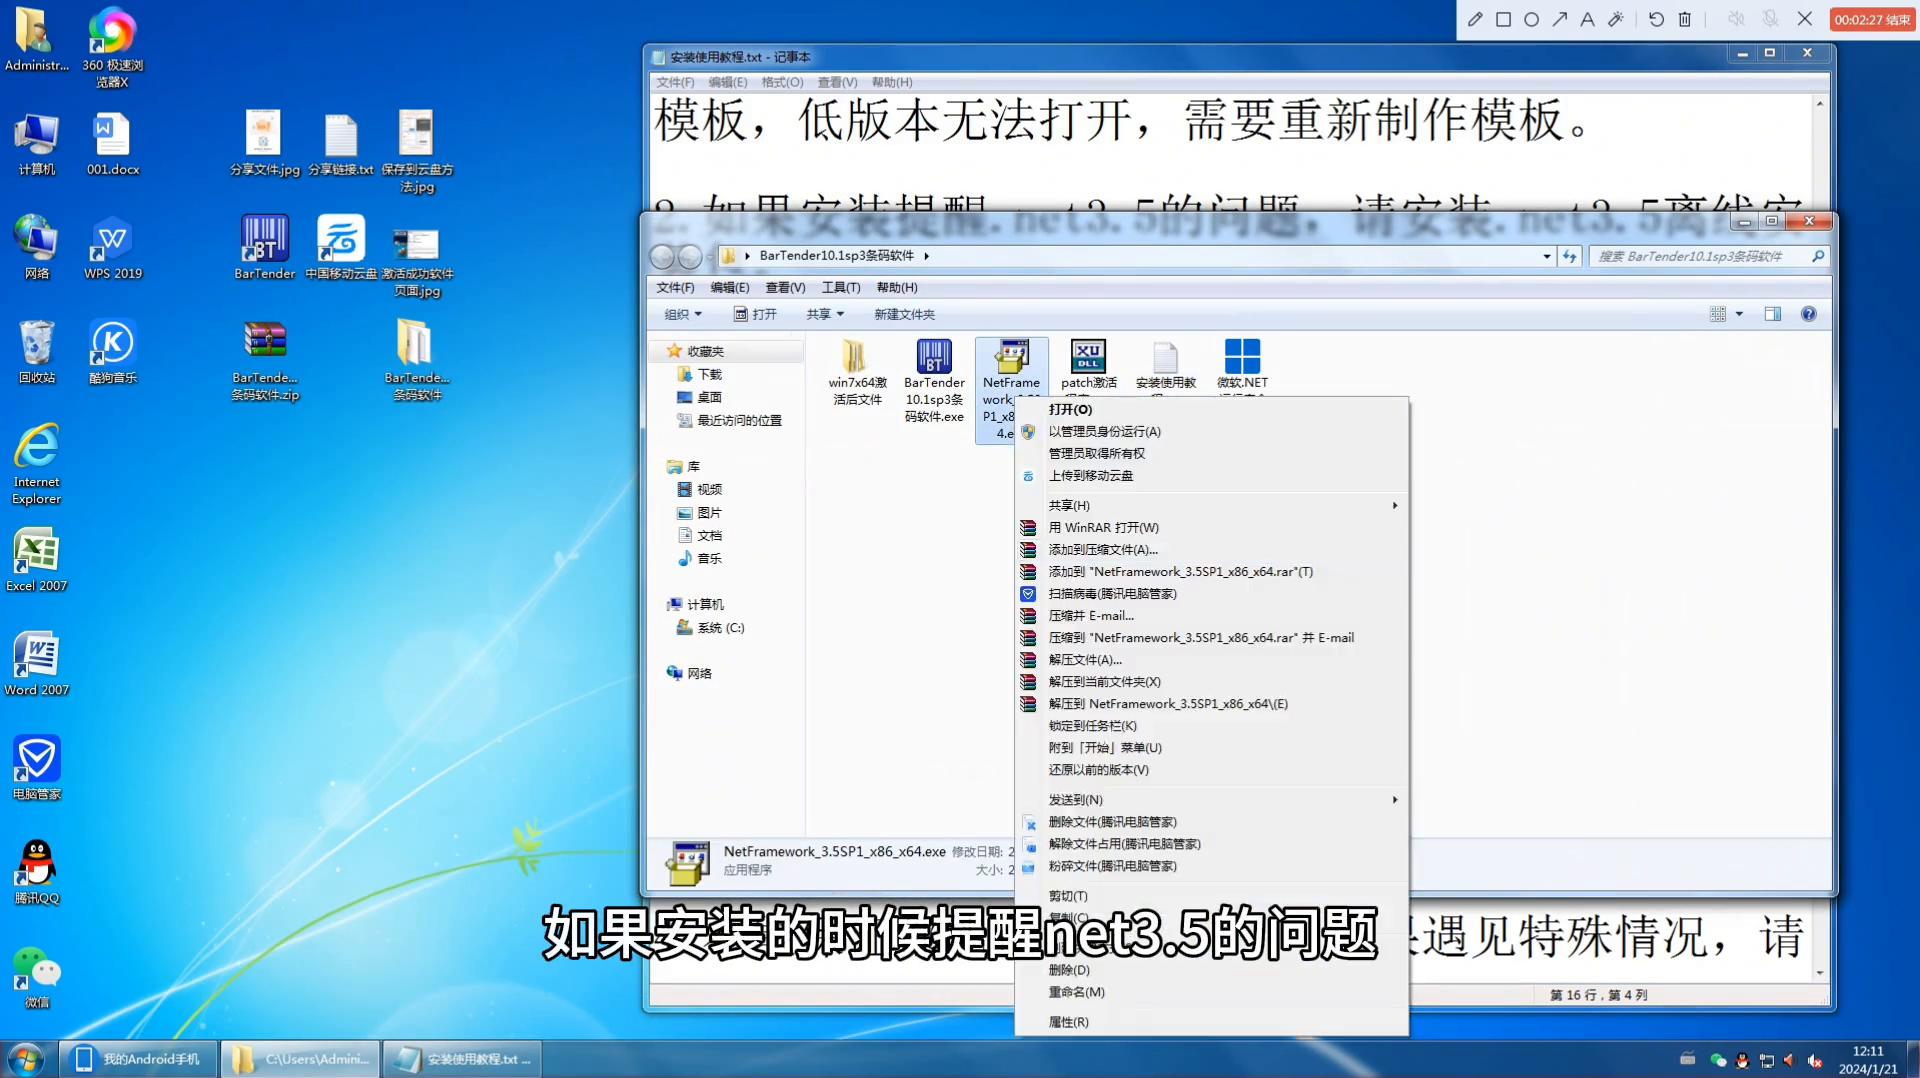Open the Recycle Bin icon
The width and height of the screenshot is (1920, 1078).
pos(37,351)
